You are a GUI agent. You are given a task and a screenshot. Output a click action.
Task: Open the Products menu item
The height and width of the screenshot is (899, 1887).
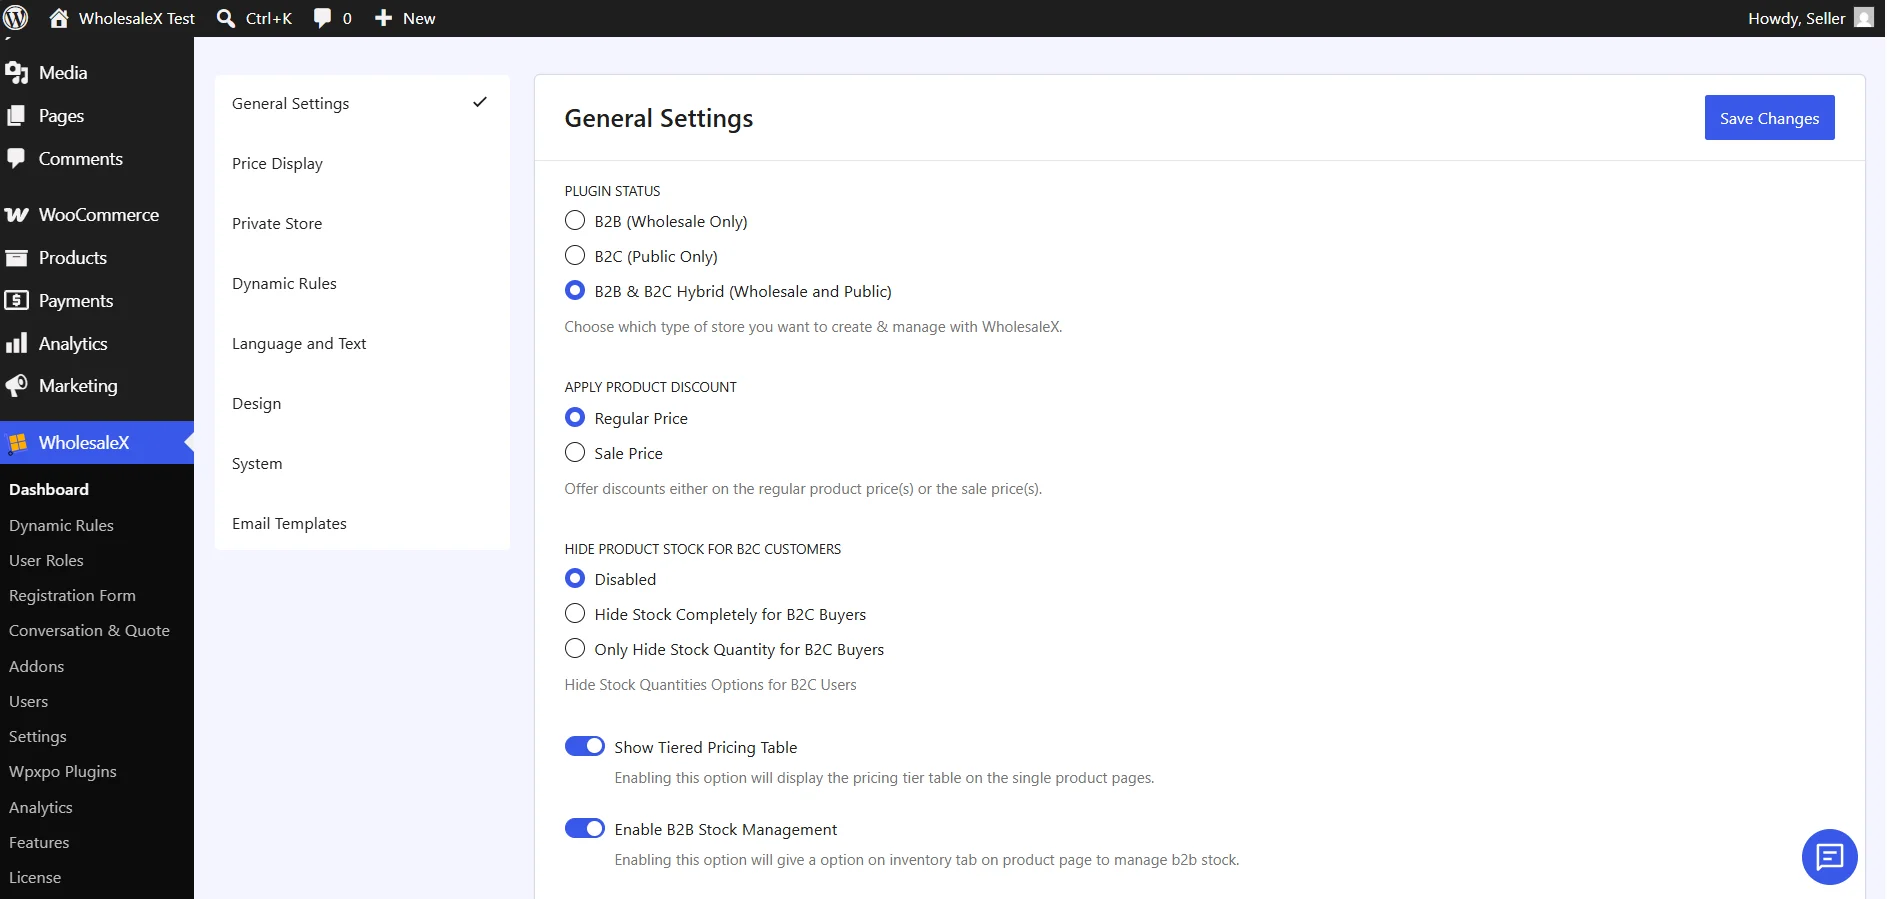point(97,258)
